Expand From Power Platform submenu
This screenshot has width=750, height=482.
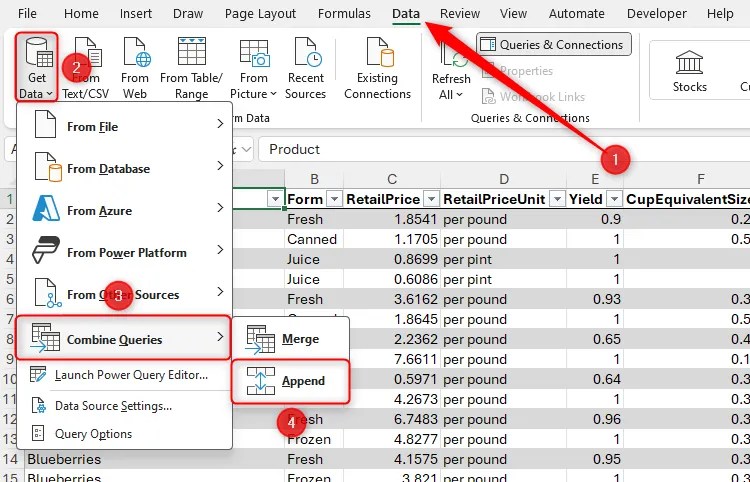pos(124,252)
